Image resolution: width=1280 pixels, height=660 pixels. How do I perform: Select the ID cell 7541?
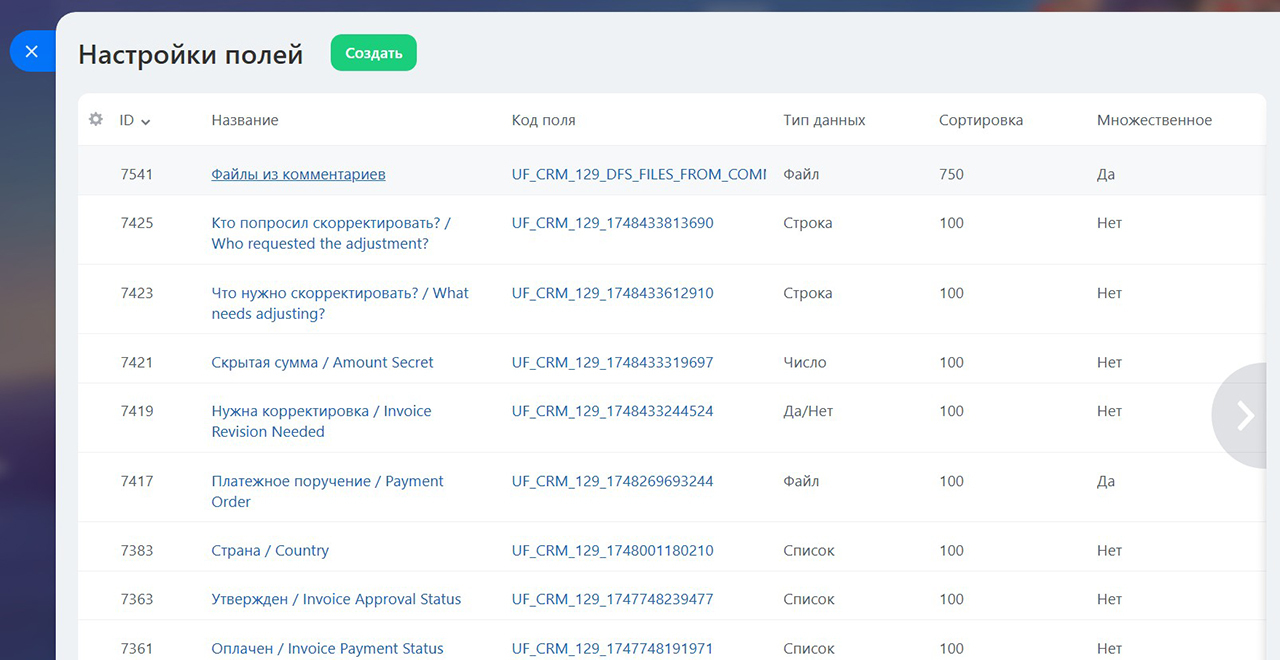point(137,174)
